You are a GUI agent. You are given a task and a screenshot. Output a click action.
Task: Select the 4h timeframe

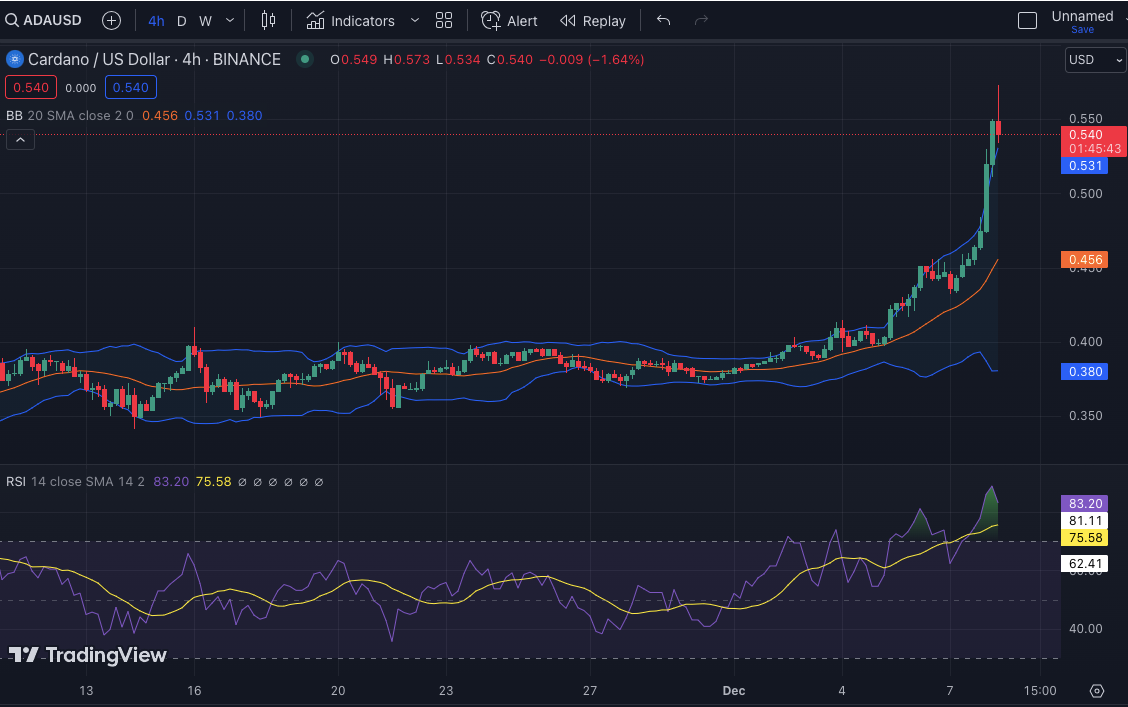[x=157, y=20]
